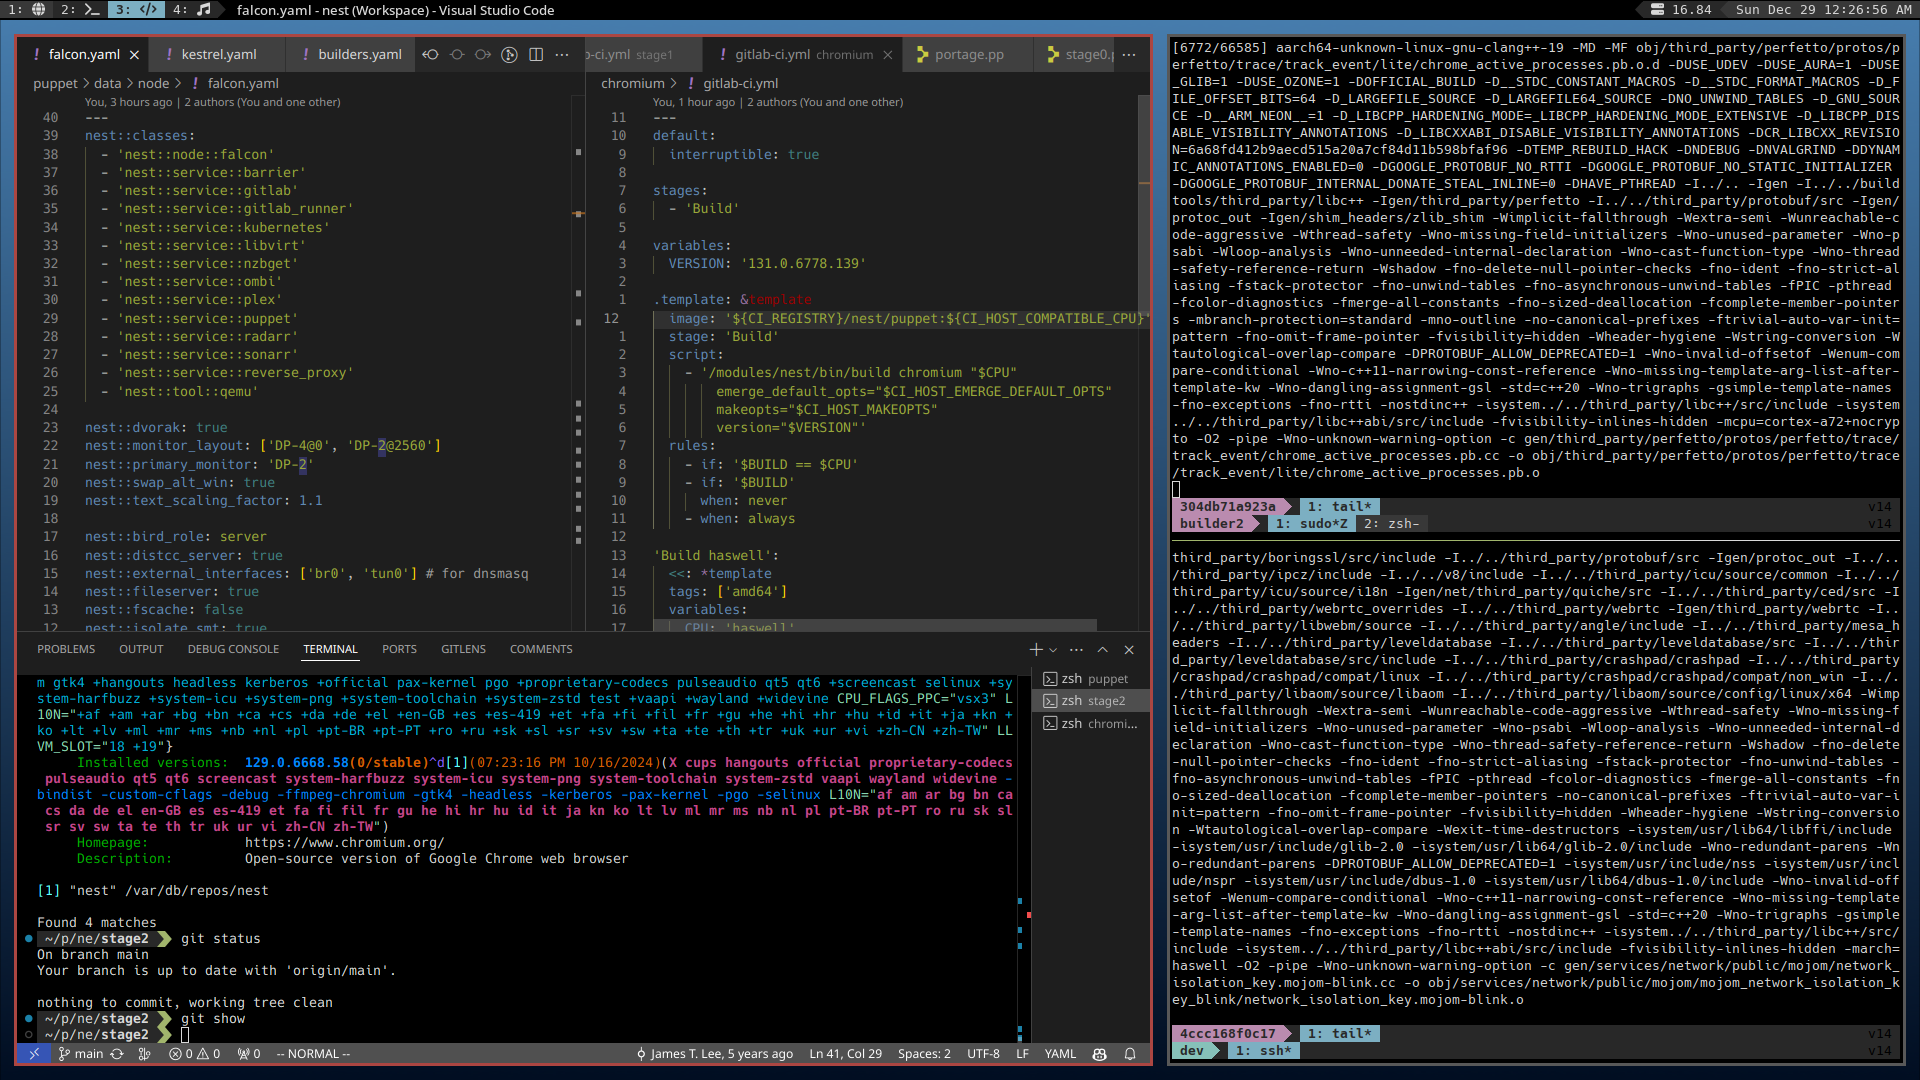Open errors and warnings count in status bar
This screenshot has height=1080, width=1920.
[194, 1054]
